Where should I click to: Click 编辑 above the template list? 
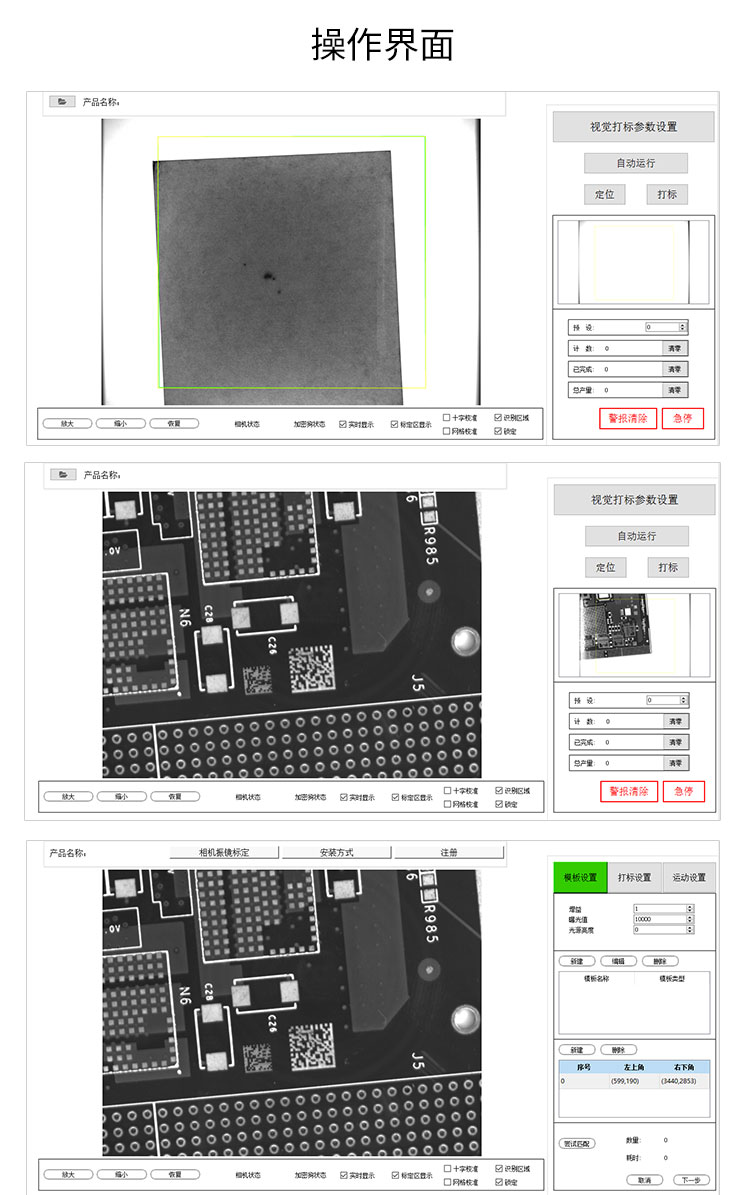[x=618, y=961]
